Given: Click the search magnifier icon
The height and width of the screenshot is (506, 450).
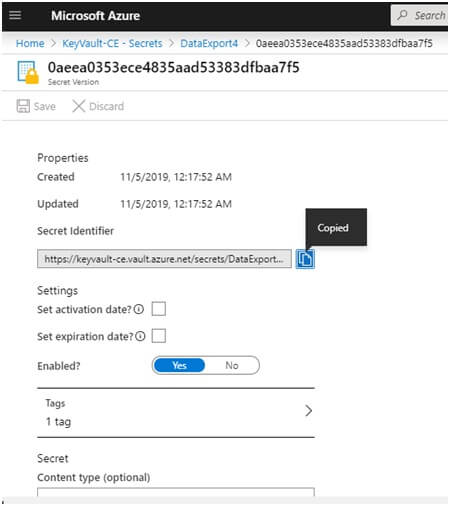Looking at the screenshot, I should 403,15.
